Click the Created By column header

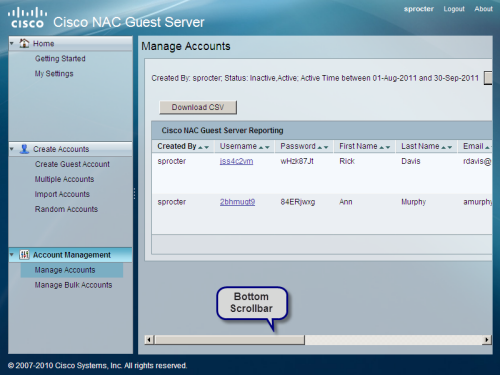tap(177, 146)
